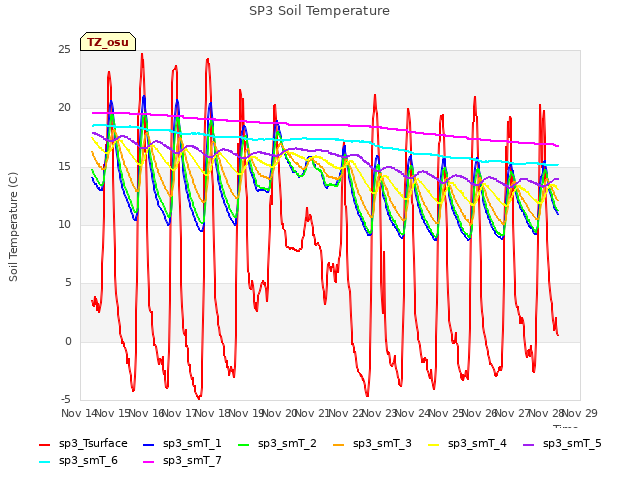Click the Nov 14 x-axis date label

(x=79, y=413)
